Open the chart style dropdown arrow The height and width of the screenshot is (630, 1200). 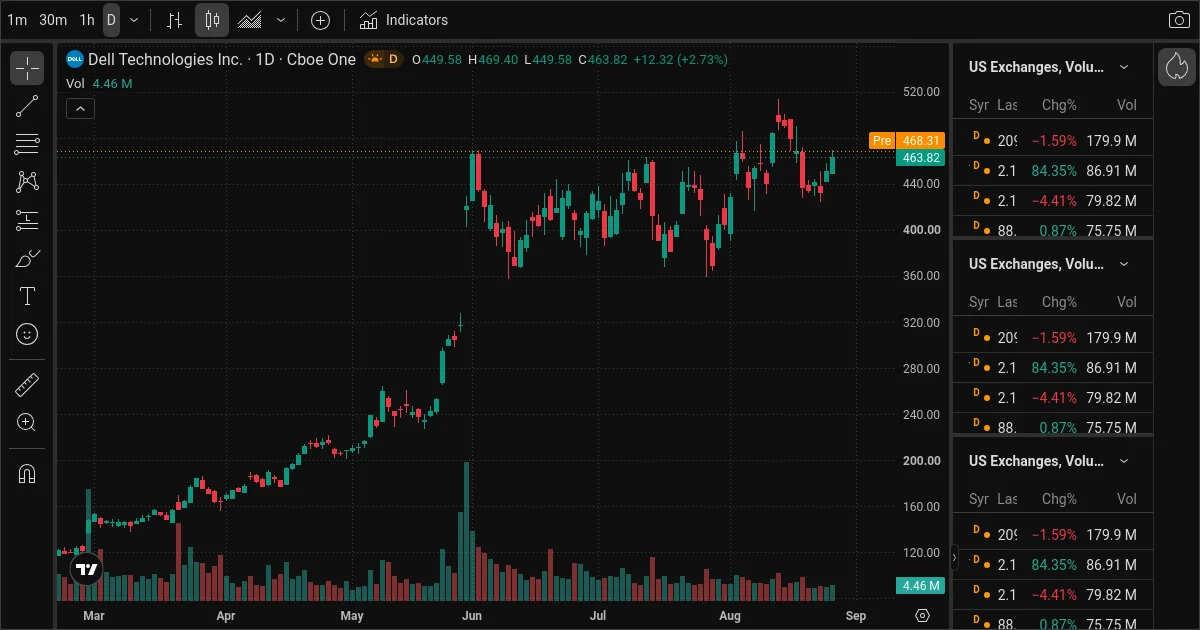281,20
